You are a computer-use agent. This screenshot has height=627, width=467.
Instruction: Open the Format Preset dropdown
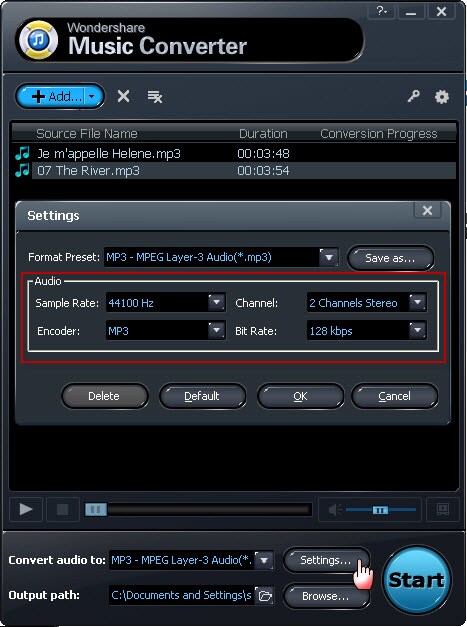pos(329,257)
